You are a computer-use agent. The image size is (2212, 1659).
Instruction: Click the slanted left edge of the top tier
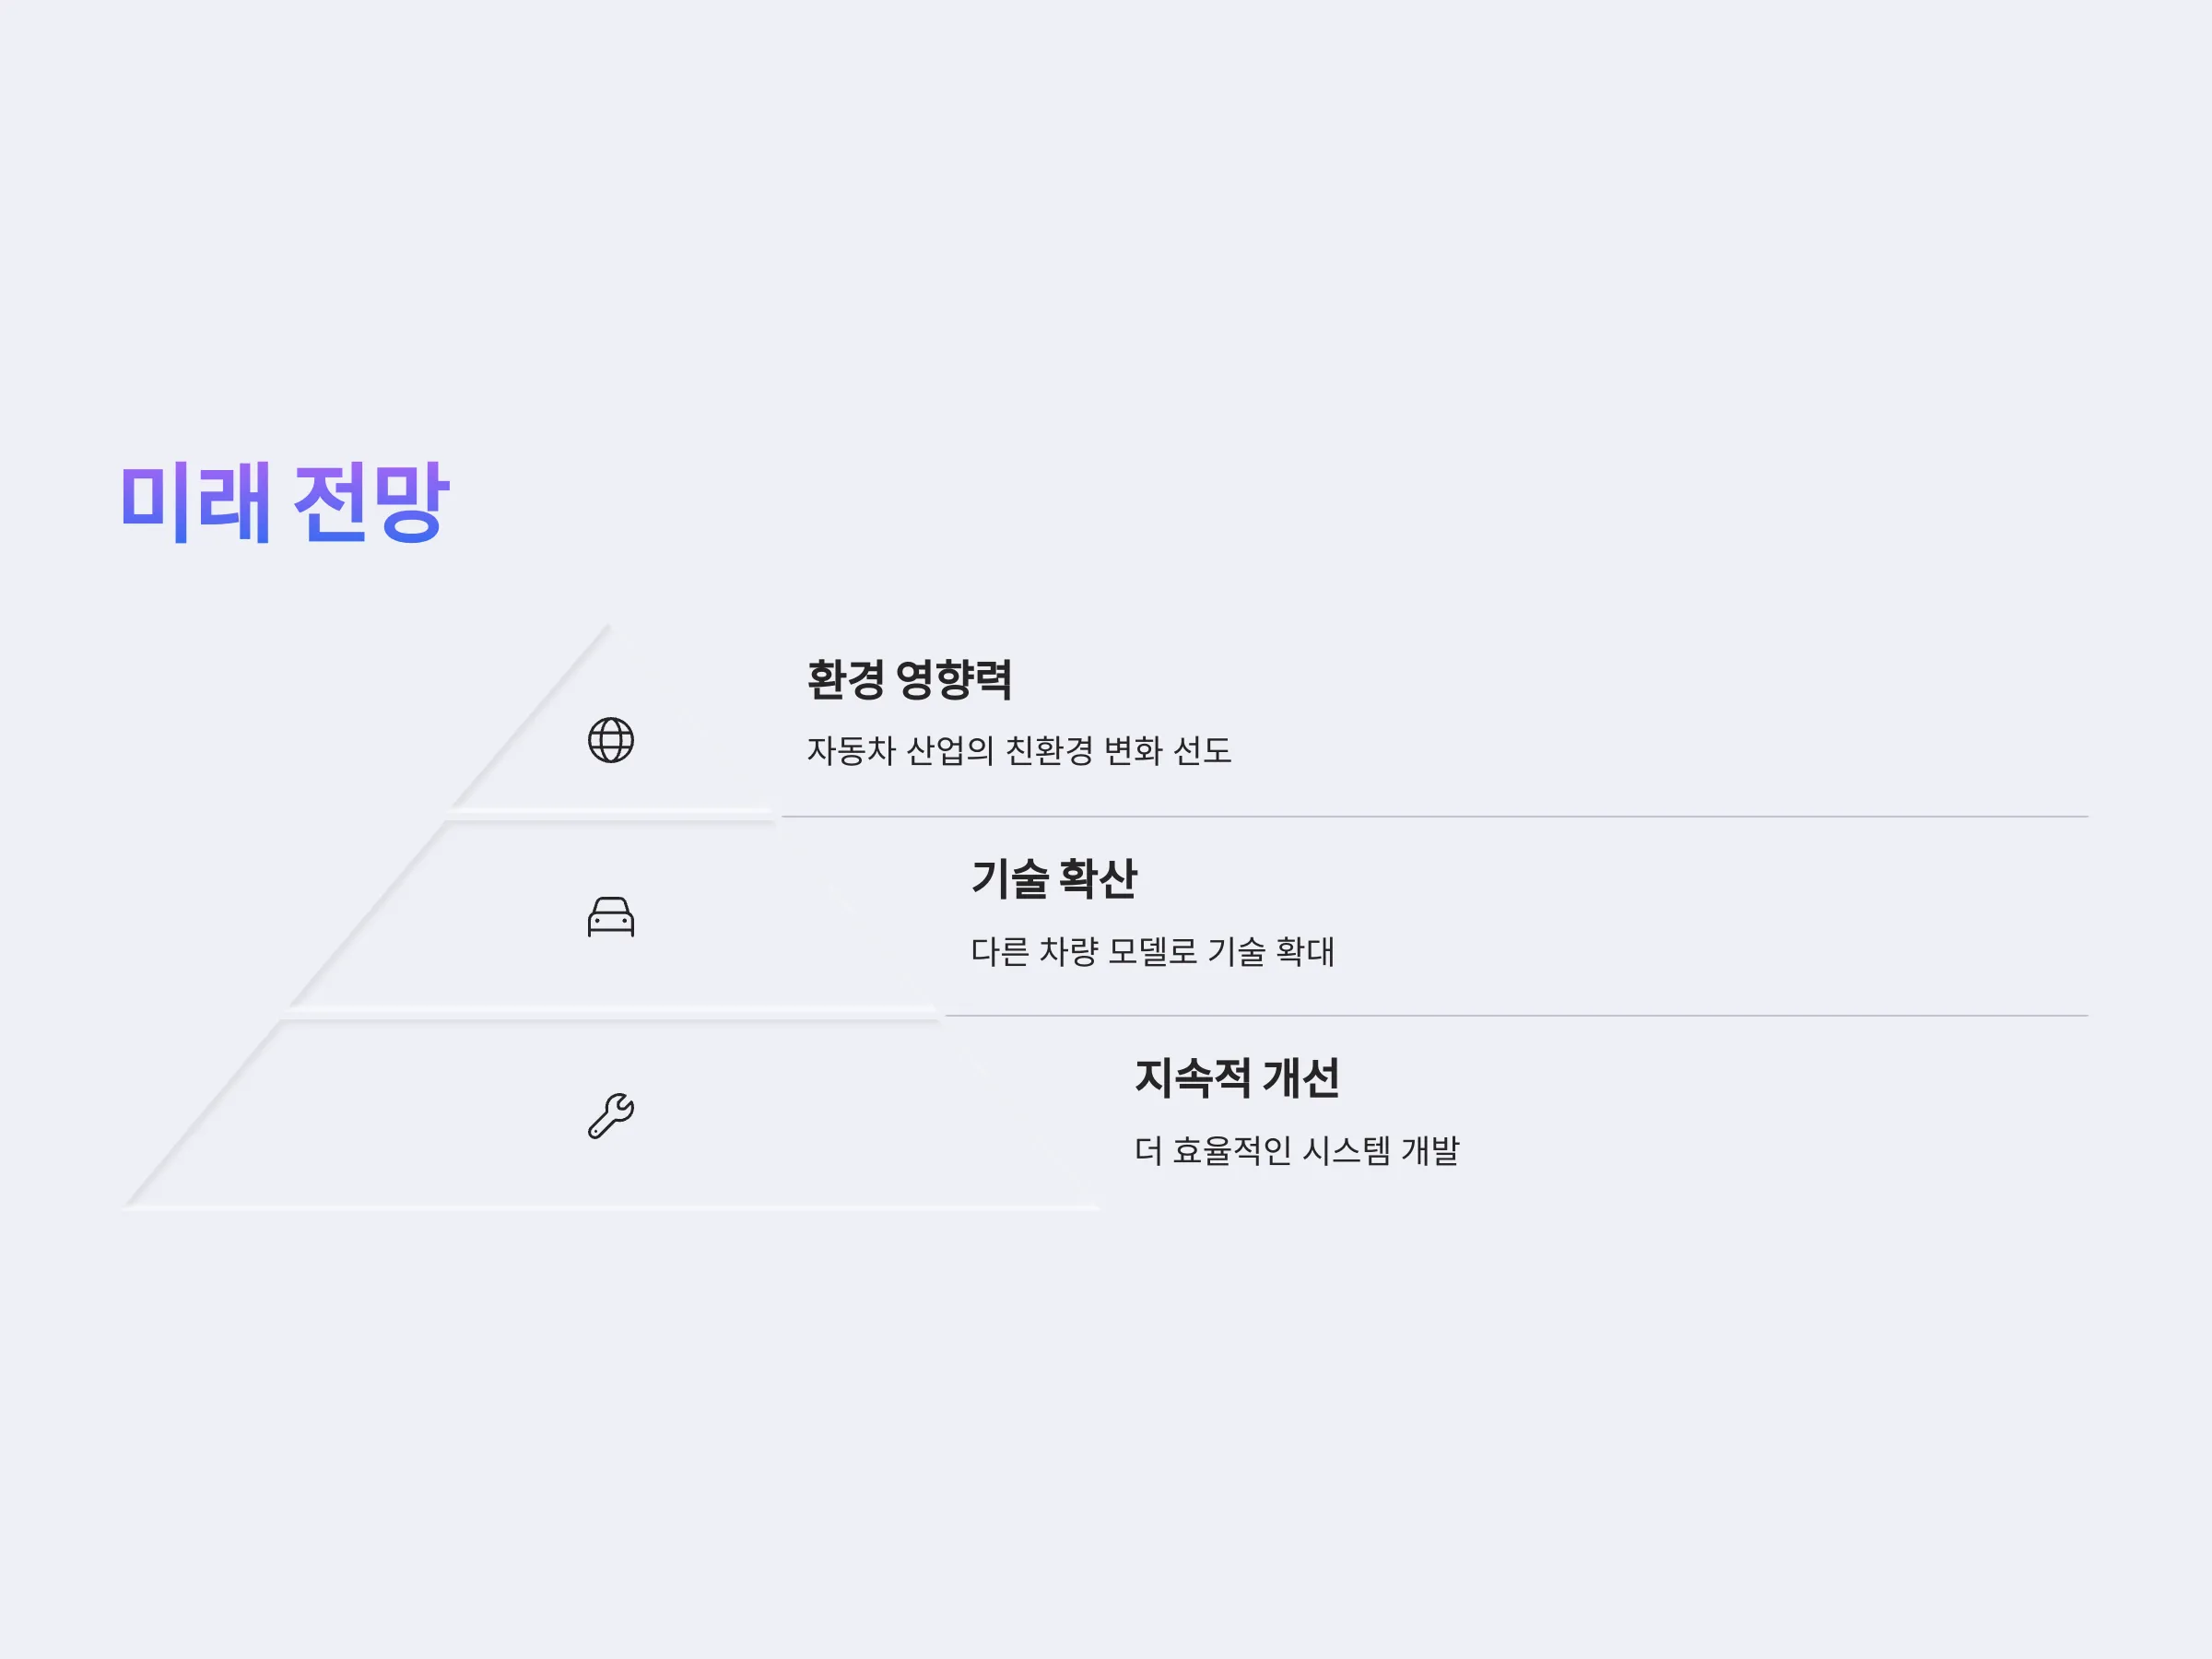pyautogui.click(x=530, y=716)
